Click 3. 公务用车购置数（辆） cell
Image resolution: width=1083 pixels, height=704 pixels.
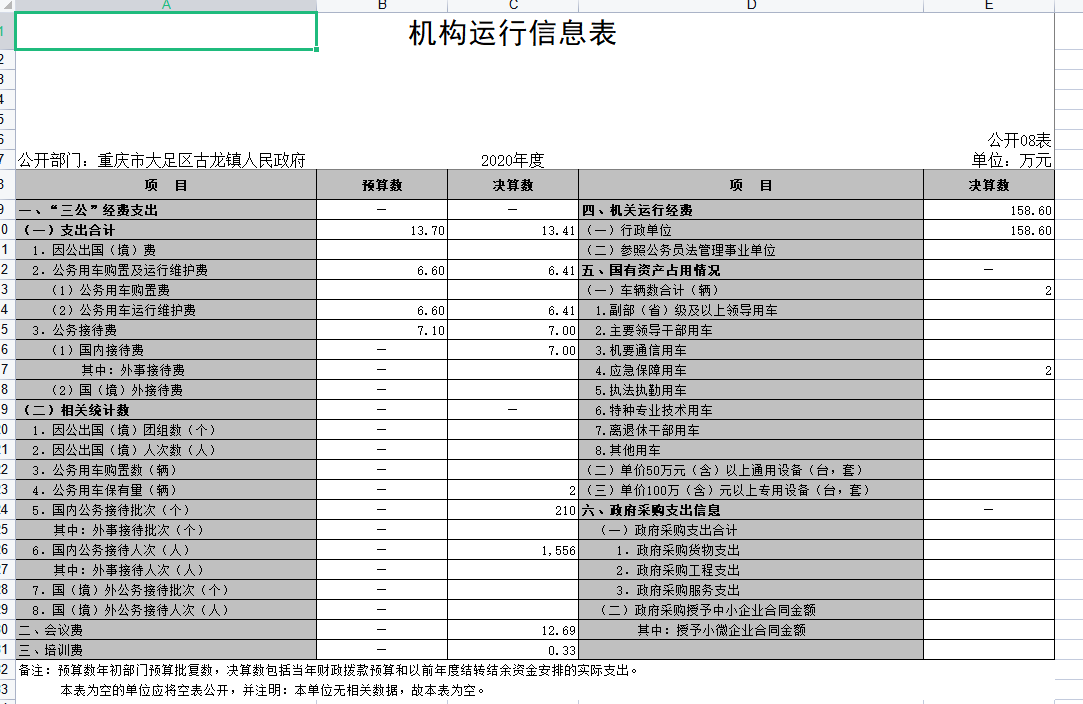pos(166,470)
